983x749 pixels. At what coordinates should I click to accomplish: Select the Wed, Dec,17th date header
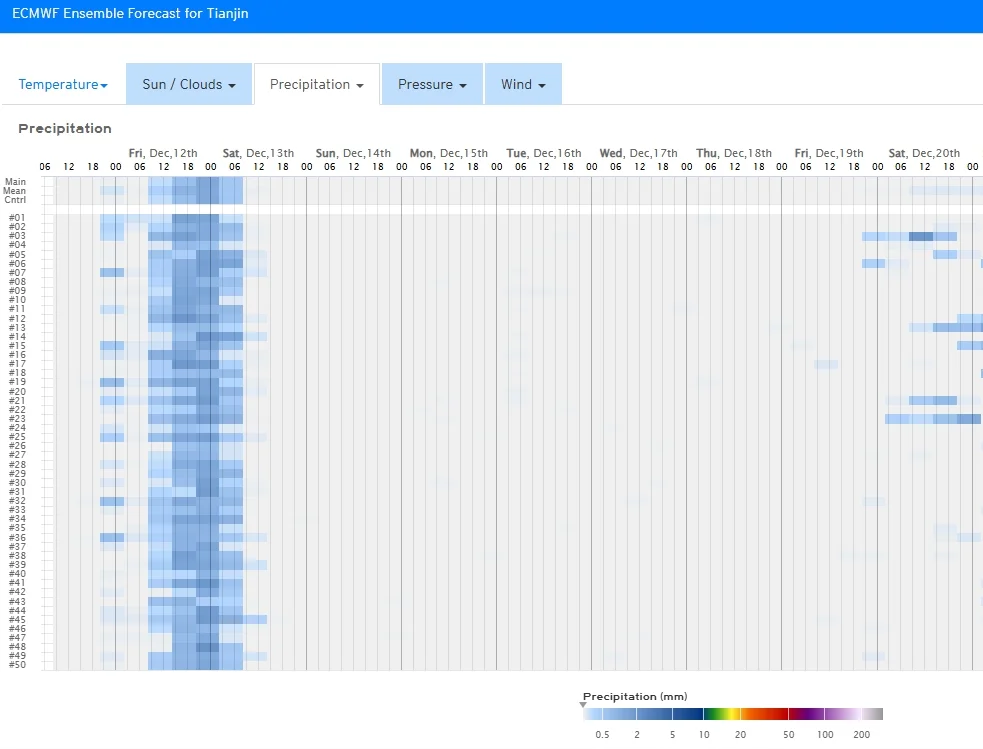point(638,153)
